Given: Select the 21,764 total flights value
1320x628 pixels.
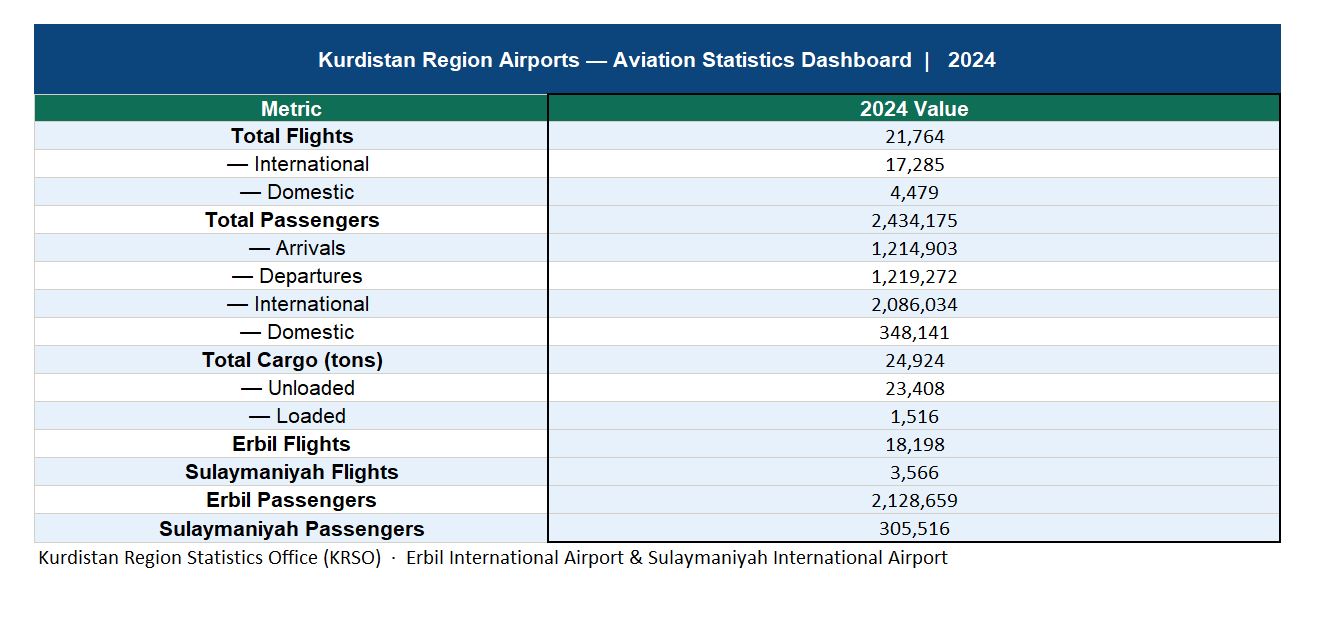Looking at the screenshot, I should 913,137.
